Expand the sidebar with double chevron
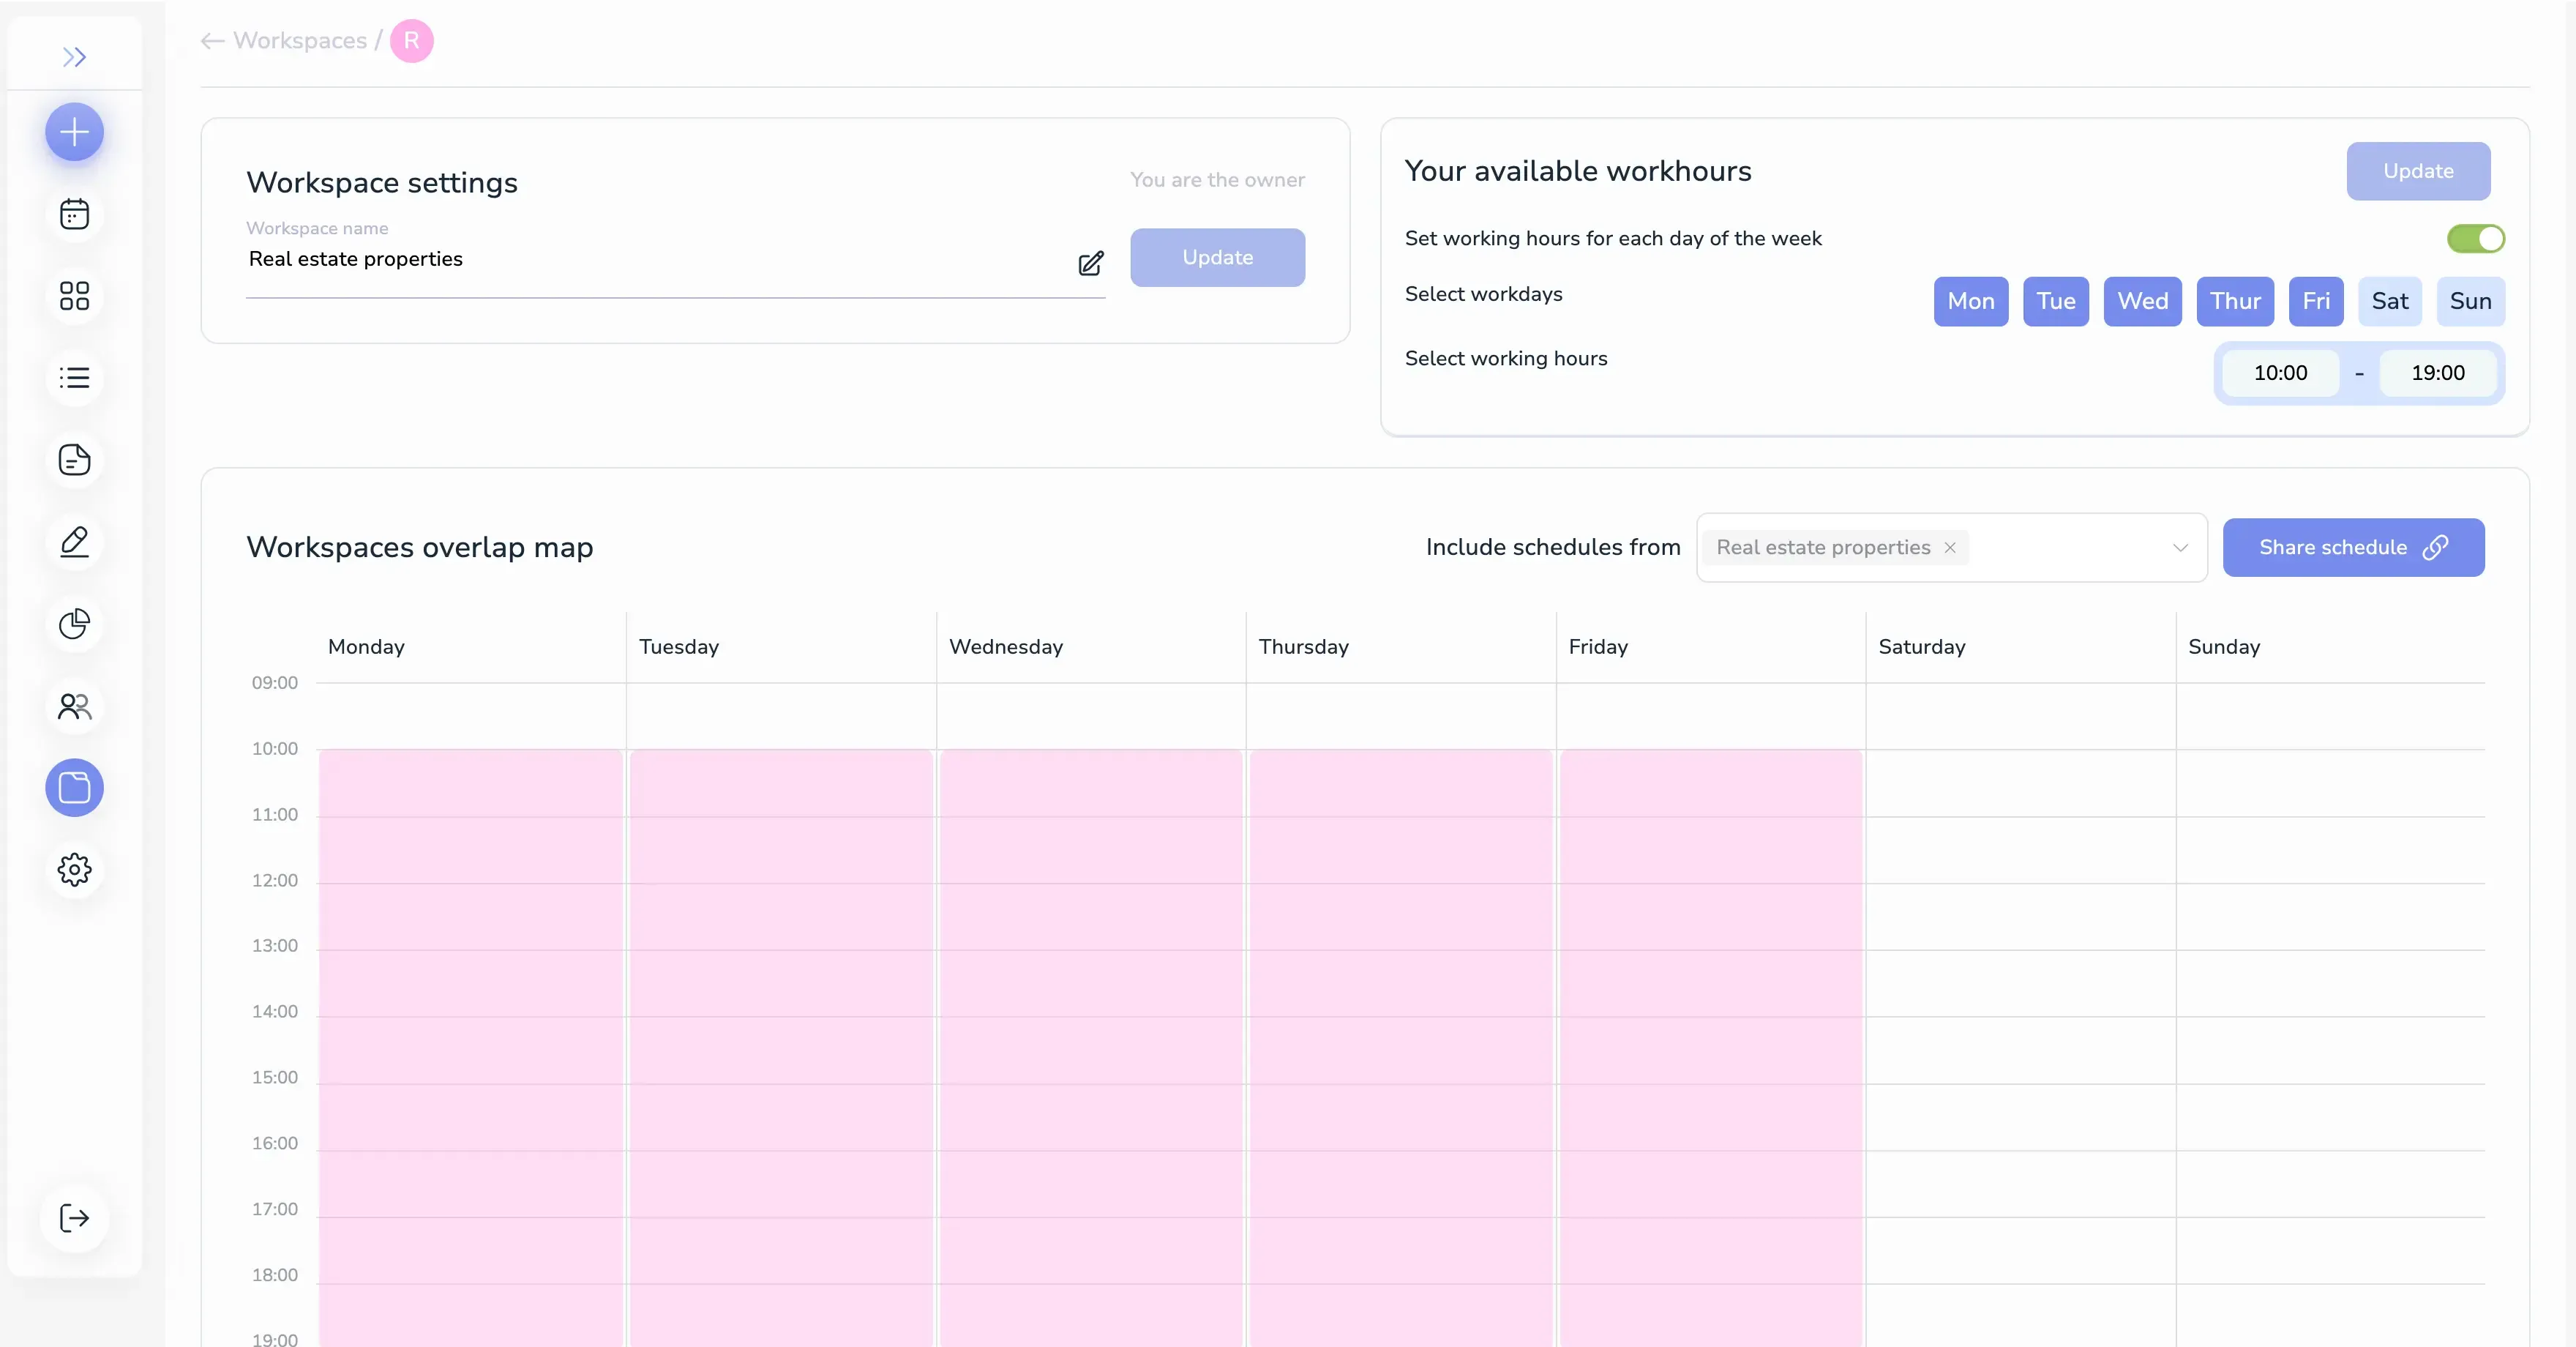The width and height of the screenshot is (2576, 1347). point(74,57)
